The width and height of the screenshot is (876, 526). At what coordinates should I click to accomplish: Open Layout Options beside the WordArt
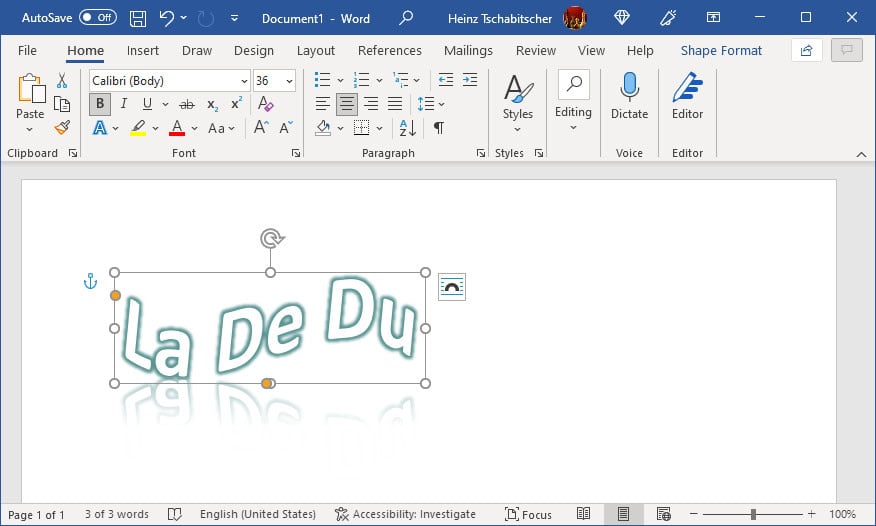tap(452, 287)
